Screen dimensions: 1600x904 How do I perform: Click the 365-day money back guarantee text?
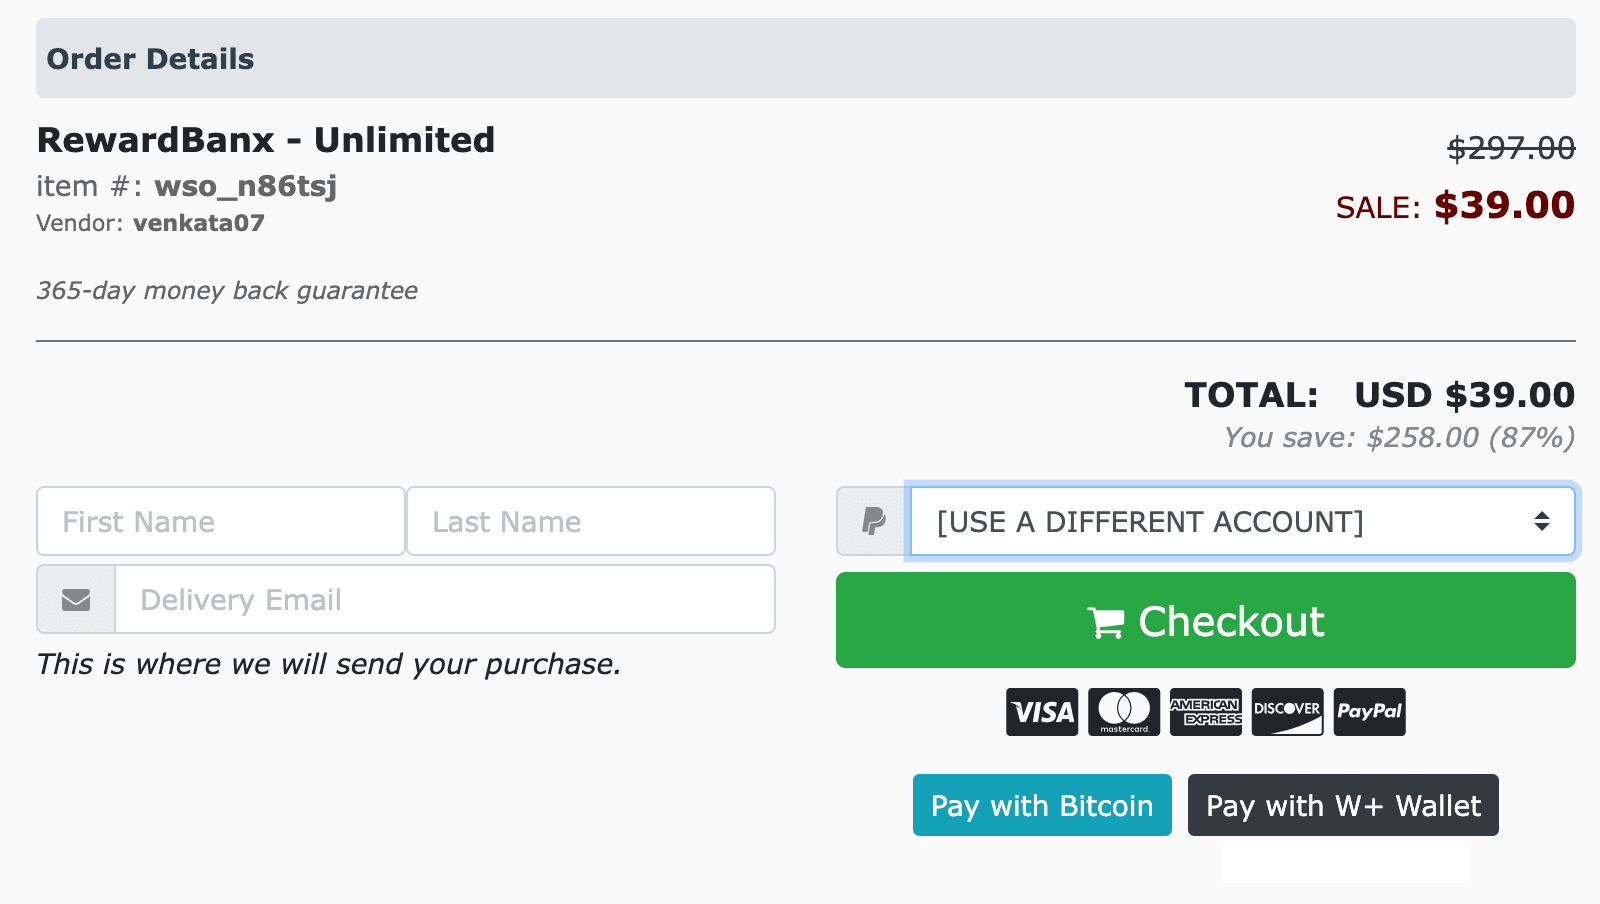227,291
